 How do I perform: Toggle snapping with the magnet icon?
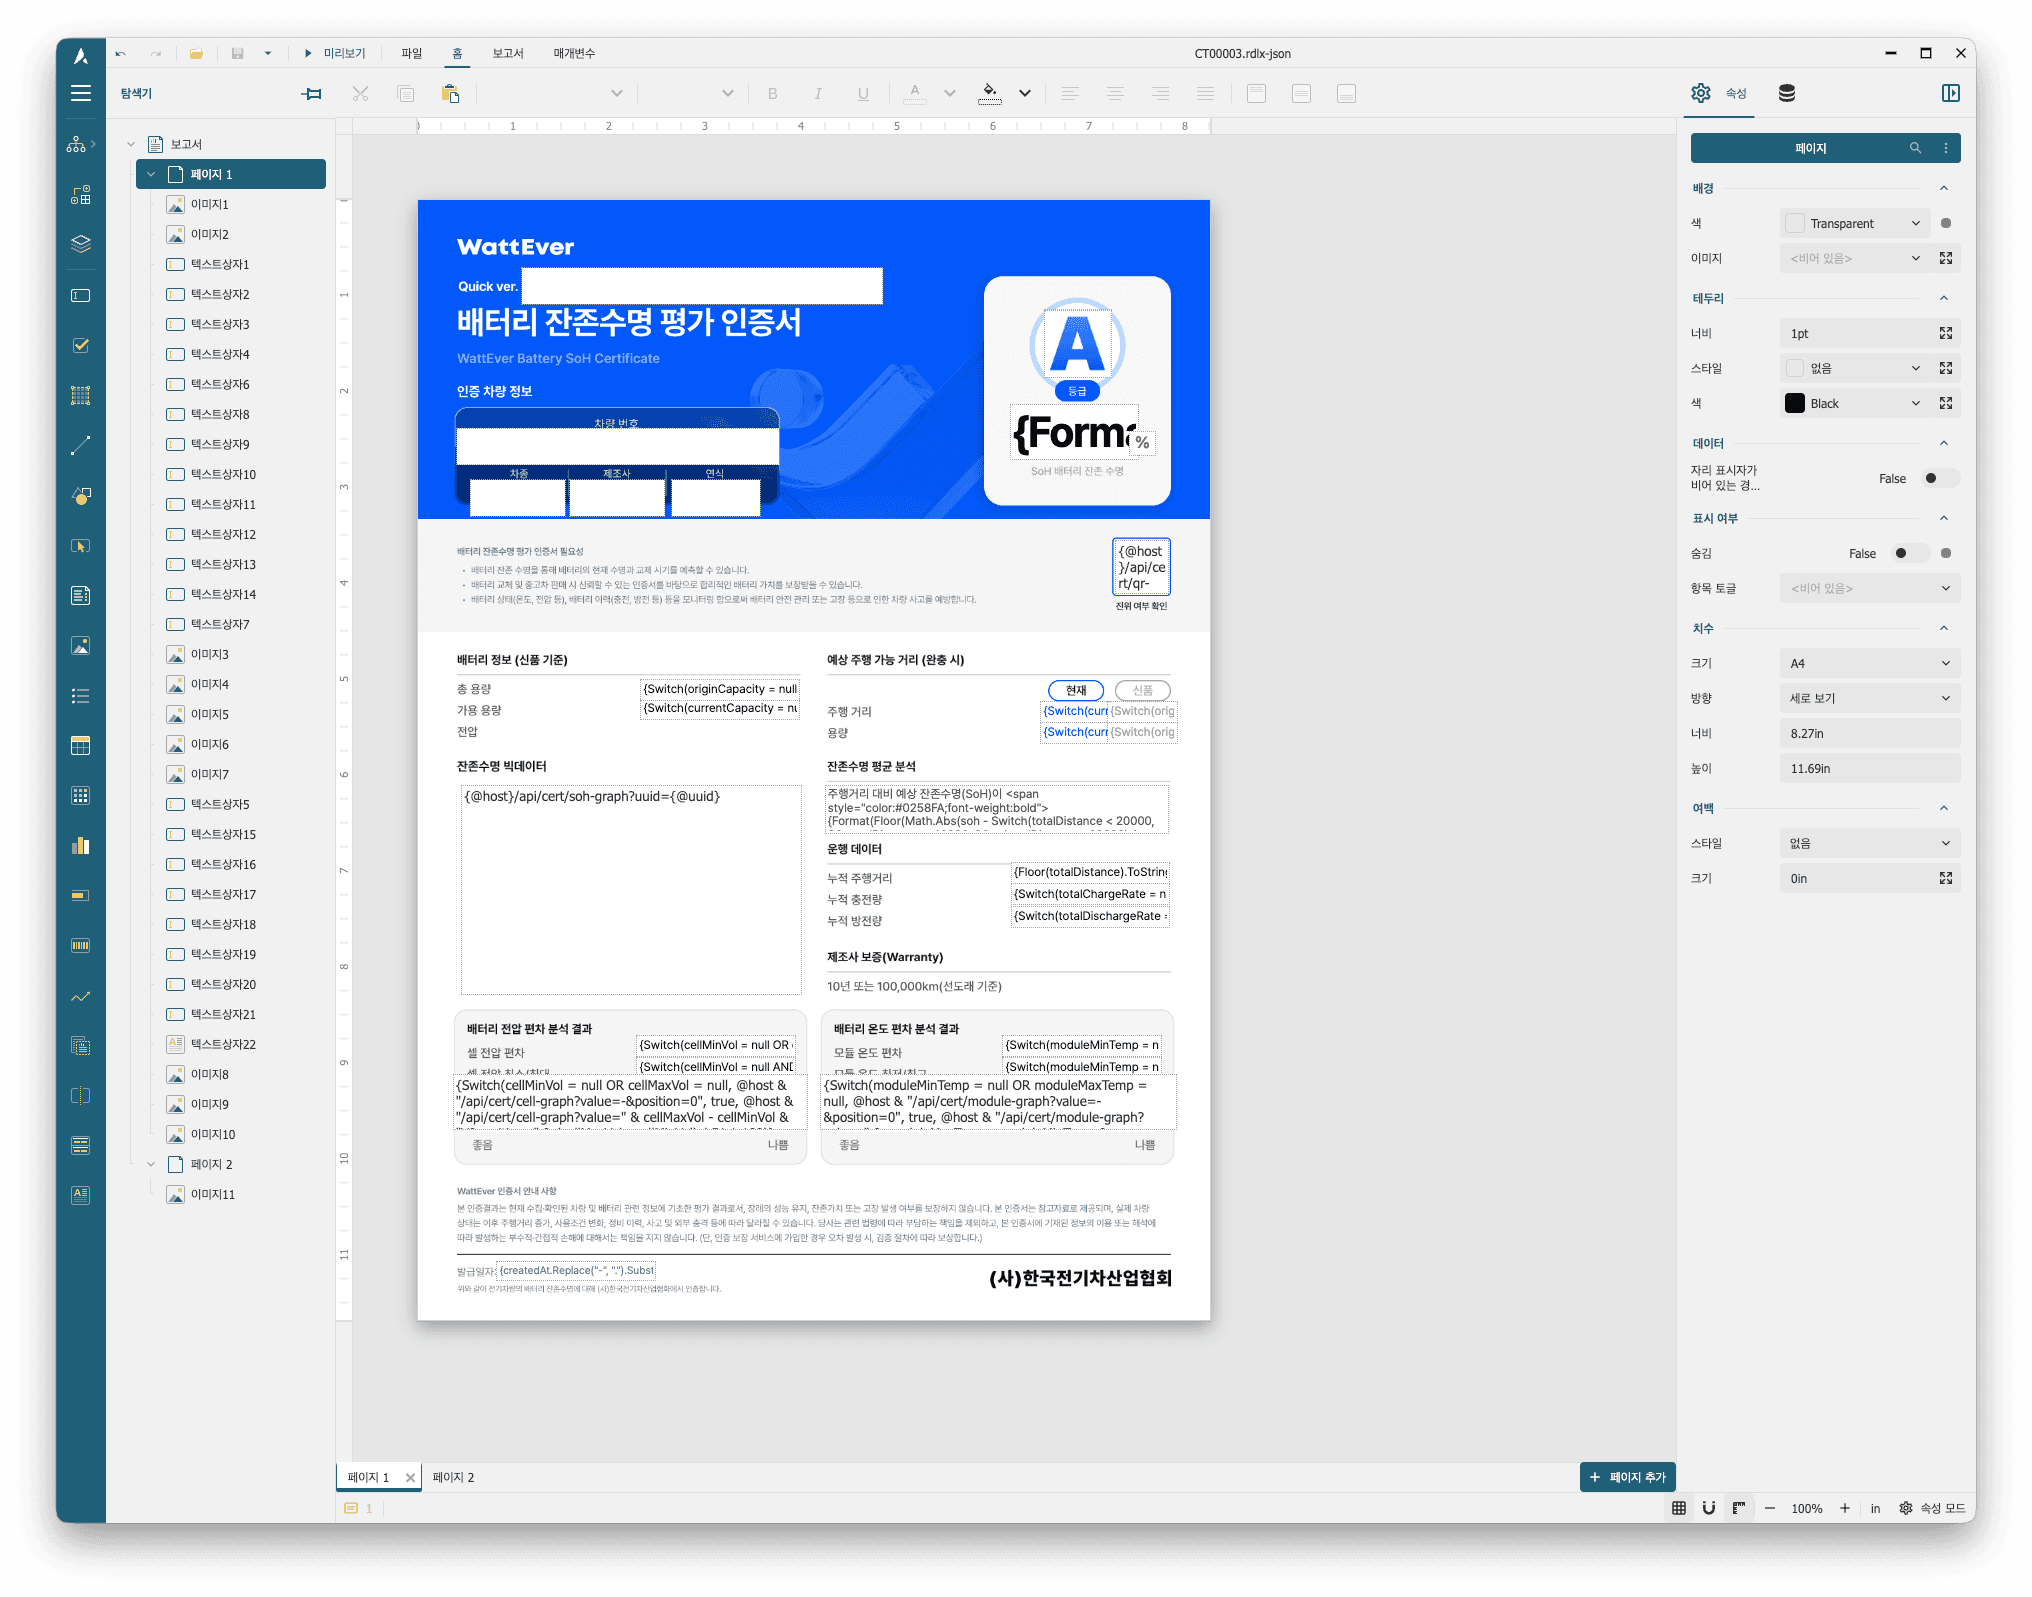point(1709,1508)
